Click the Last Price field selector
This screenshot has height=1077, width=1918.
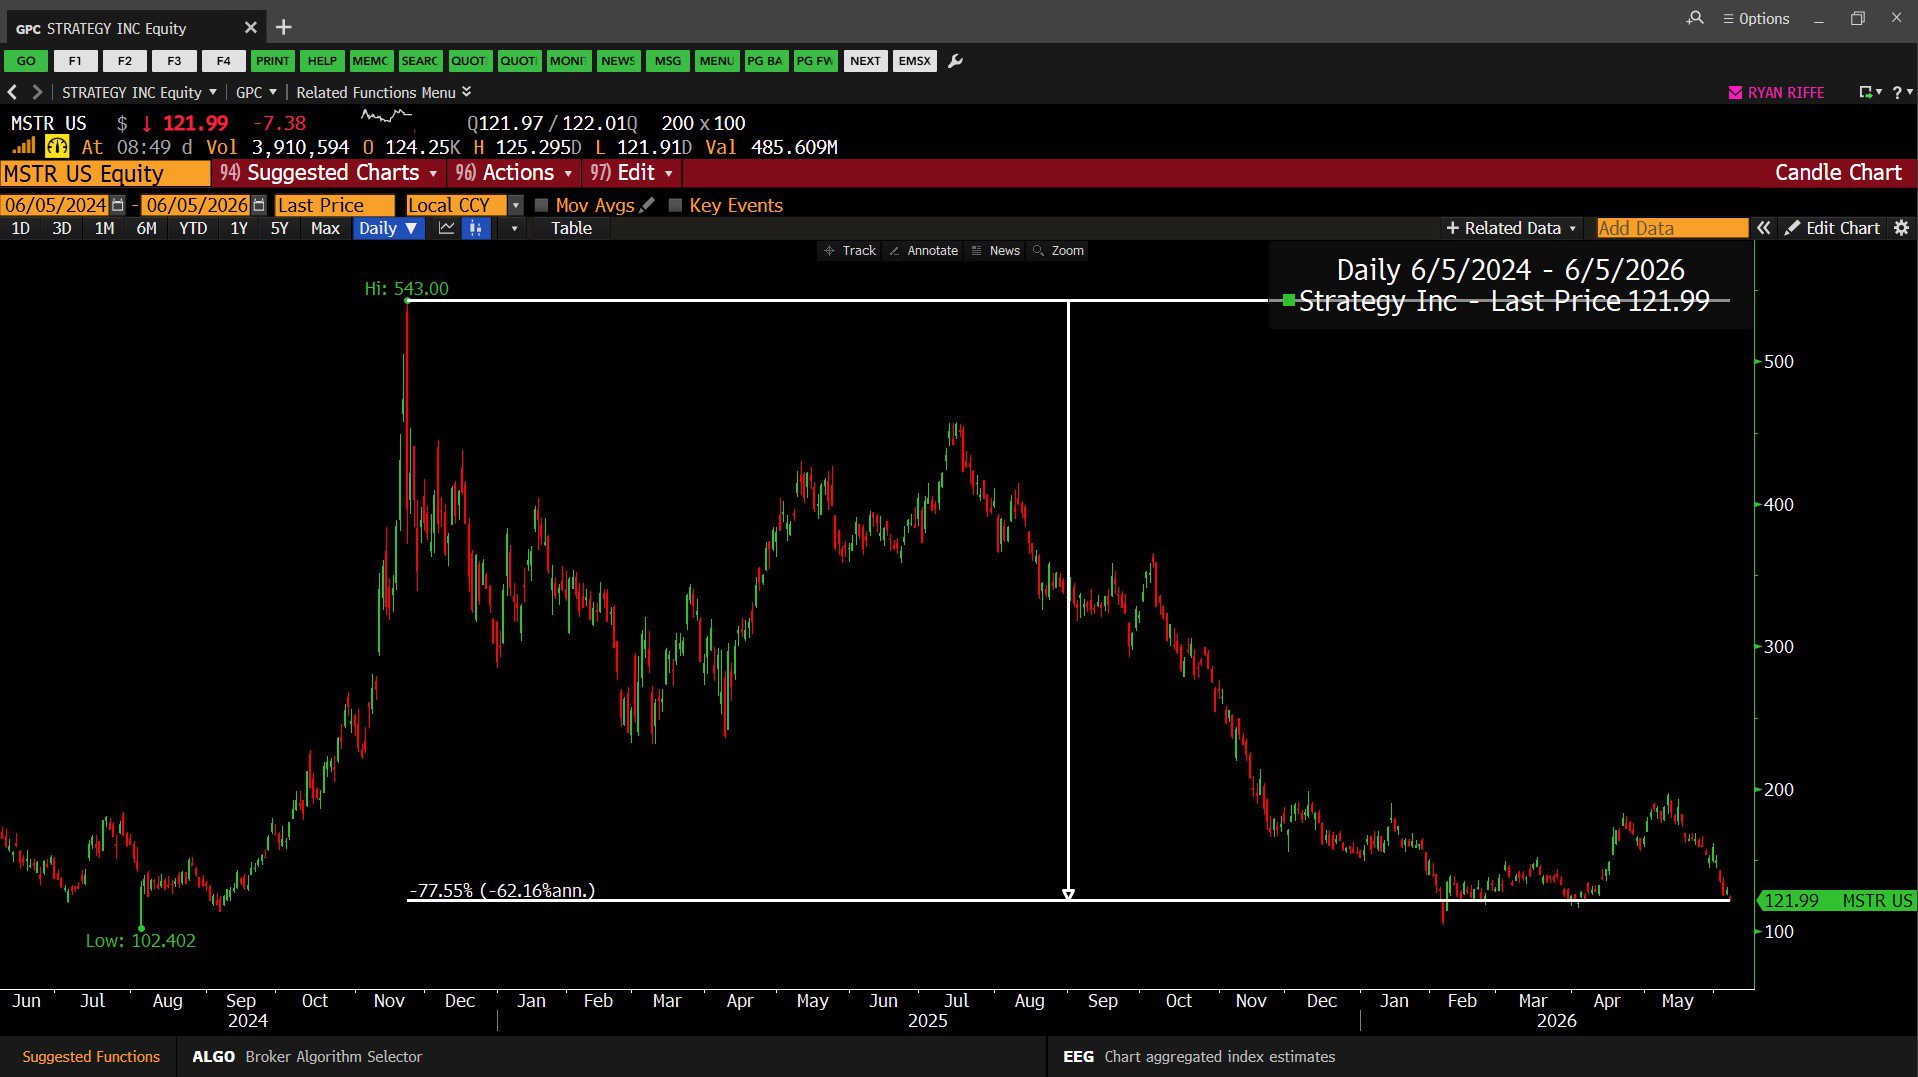(x=334, y=205)
